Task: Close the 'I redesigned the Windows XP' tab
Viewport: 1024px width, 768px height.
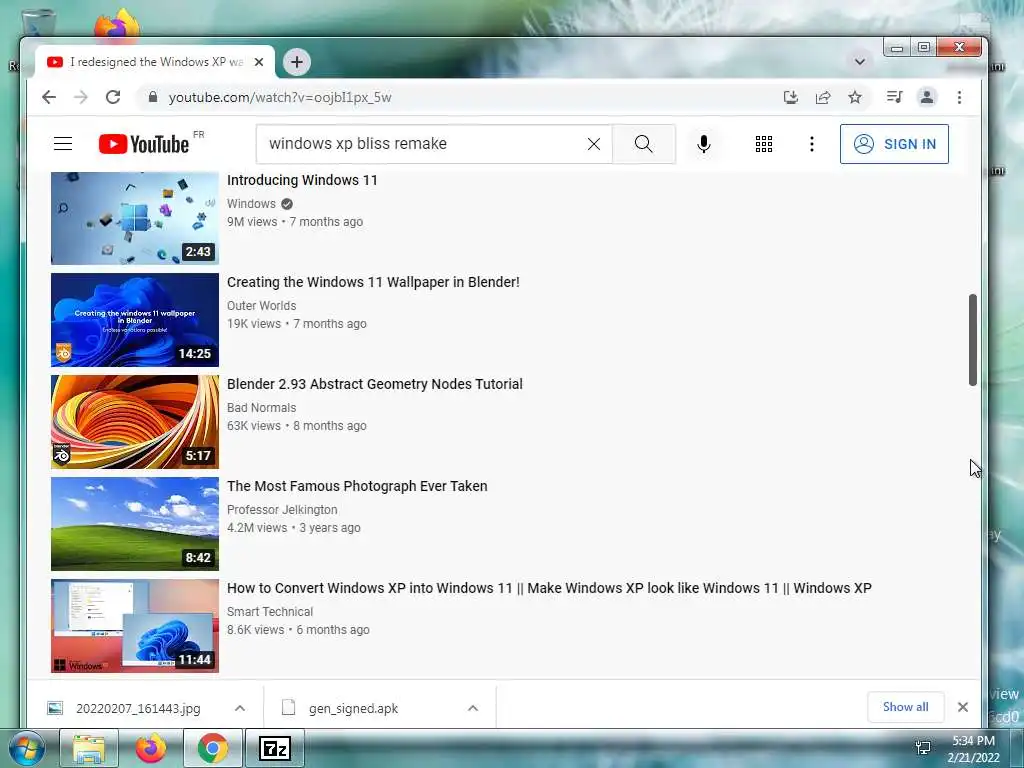Action: point(259,62)
